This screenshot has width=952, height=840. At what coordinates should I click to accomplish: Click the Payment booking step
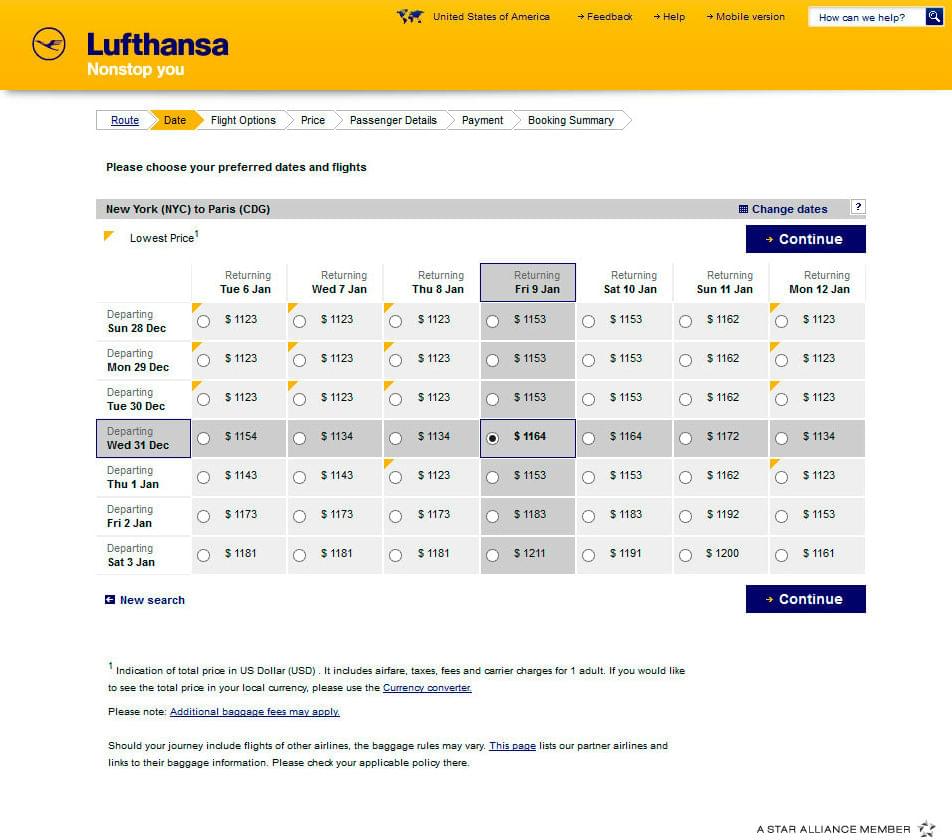coord(482,120)
